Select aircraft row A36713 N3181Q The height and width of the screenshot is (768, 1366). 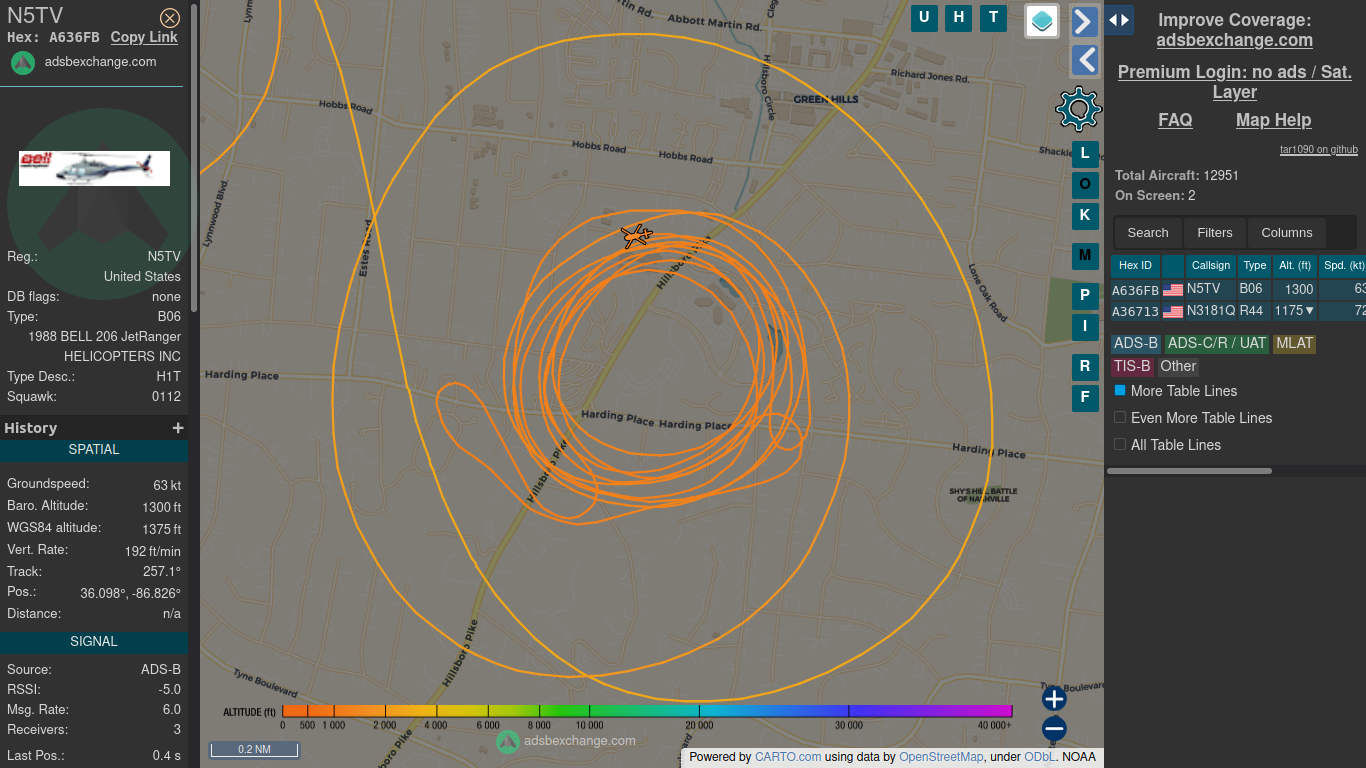(1238, 311)
